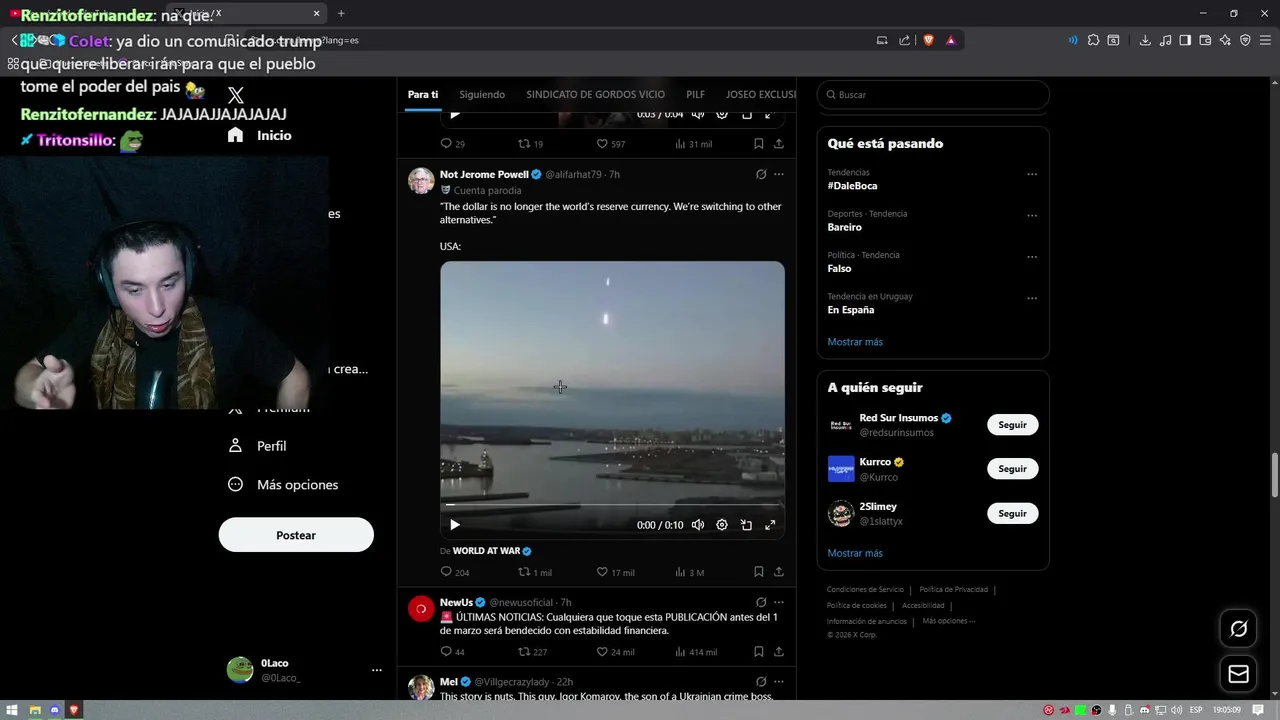Image resolution: width=1280 pixels, height=720 pixels.
Task: Open more options on NewUs post
Action: [779, 602]
